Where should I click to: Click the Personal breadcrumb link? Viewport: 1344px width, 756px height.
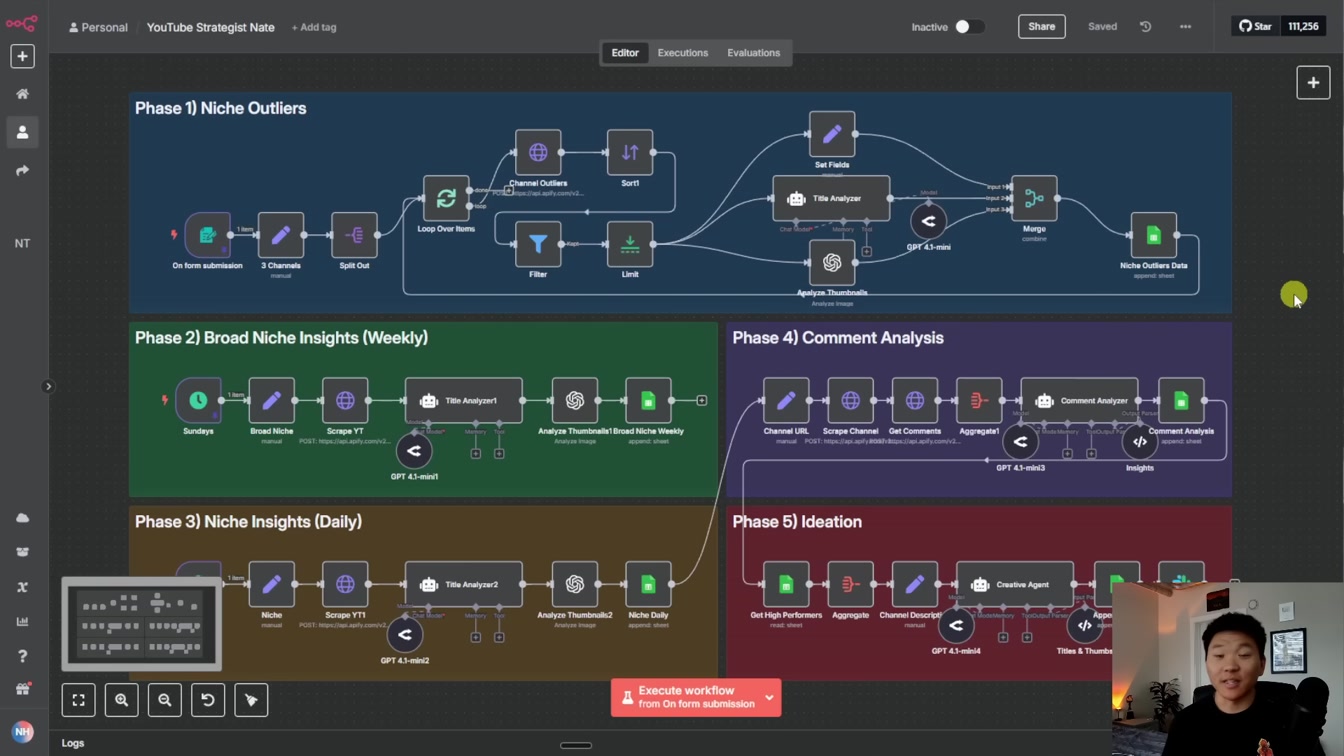98,27
